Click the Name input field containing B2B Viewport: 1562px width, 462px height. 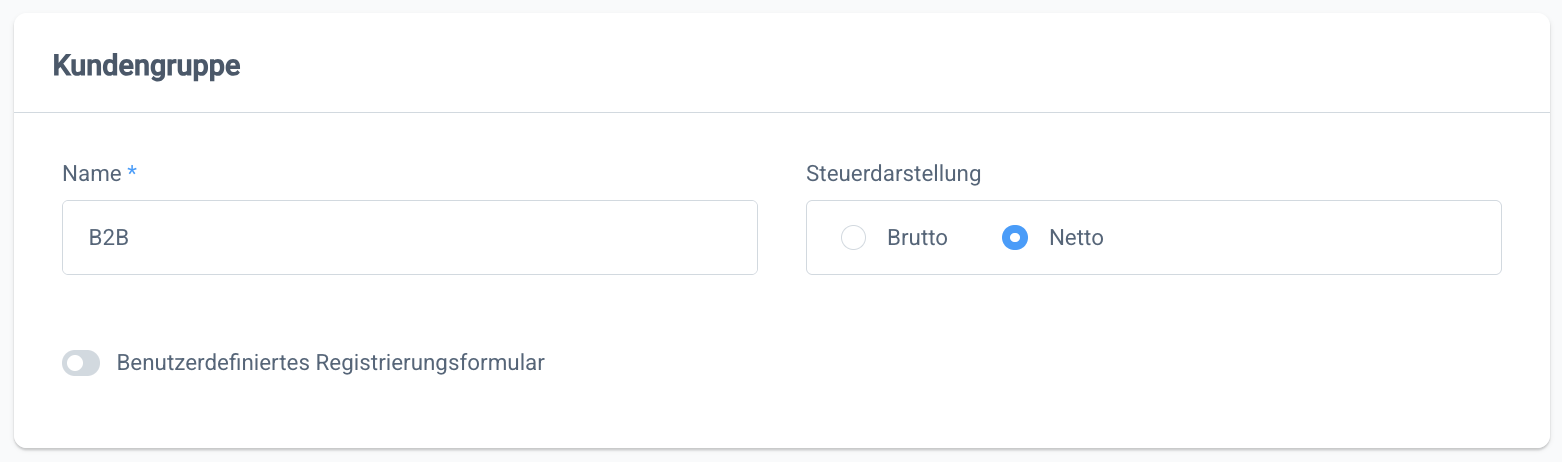(x=409, y=238)
